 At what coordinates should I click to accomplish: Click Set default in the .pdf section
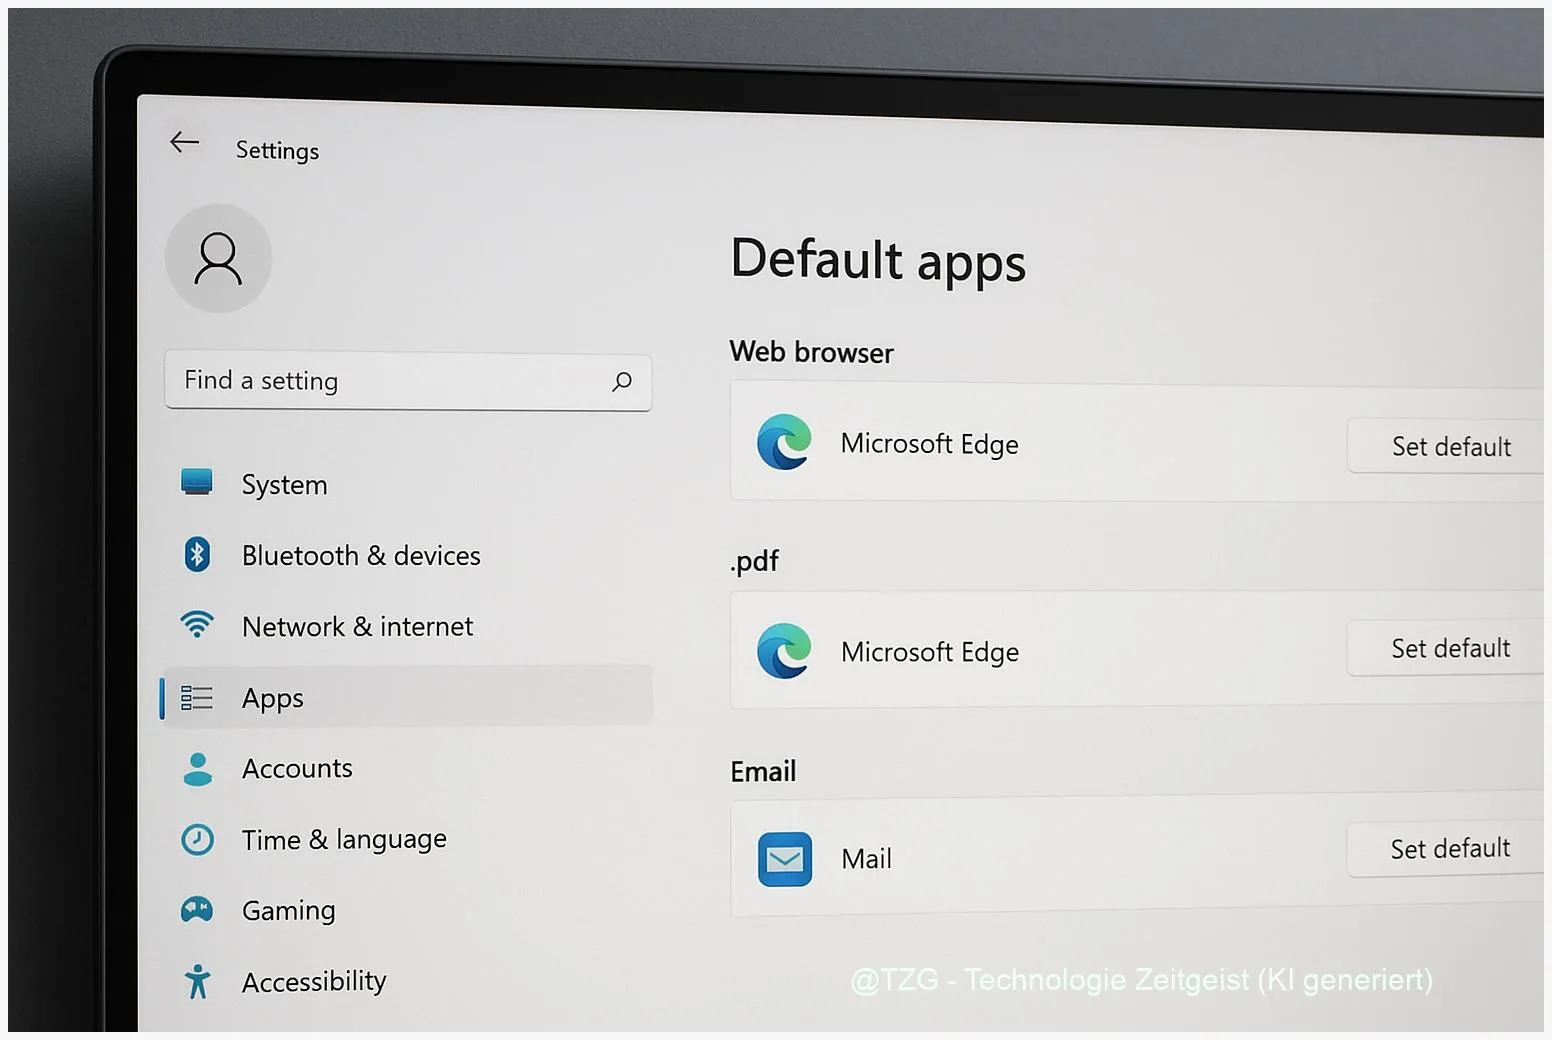pos(1450,648)
